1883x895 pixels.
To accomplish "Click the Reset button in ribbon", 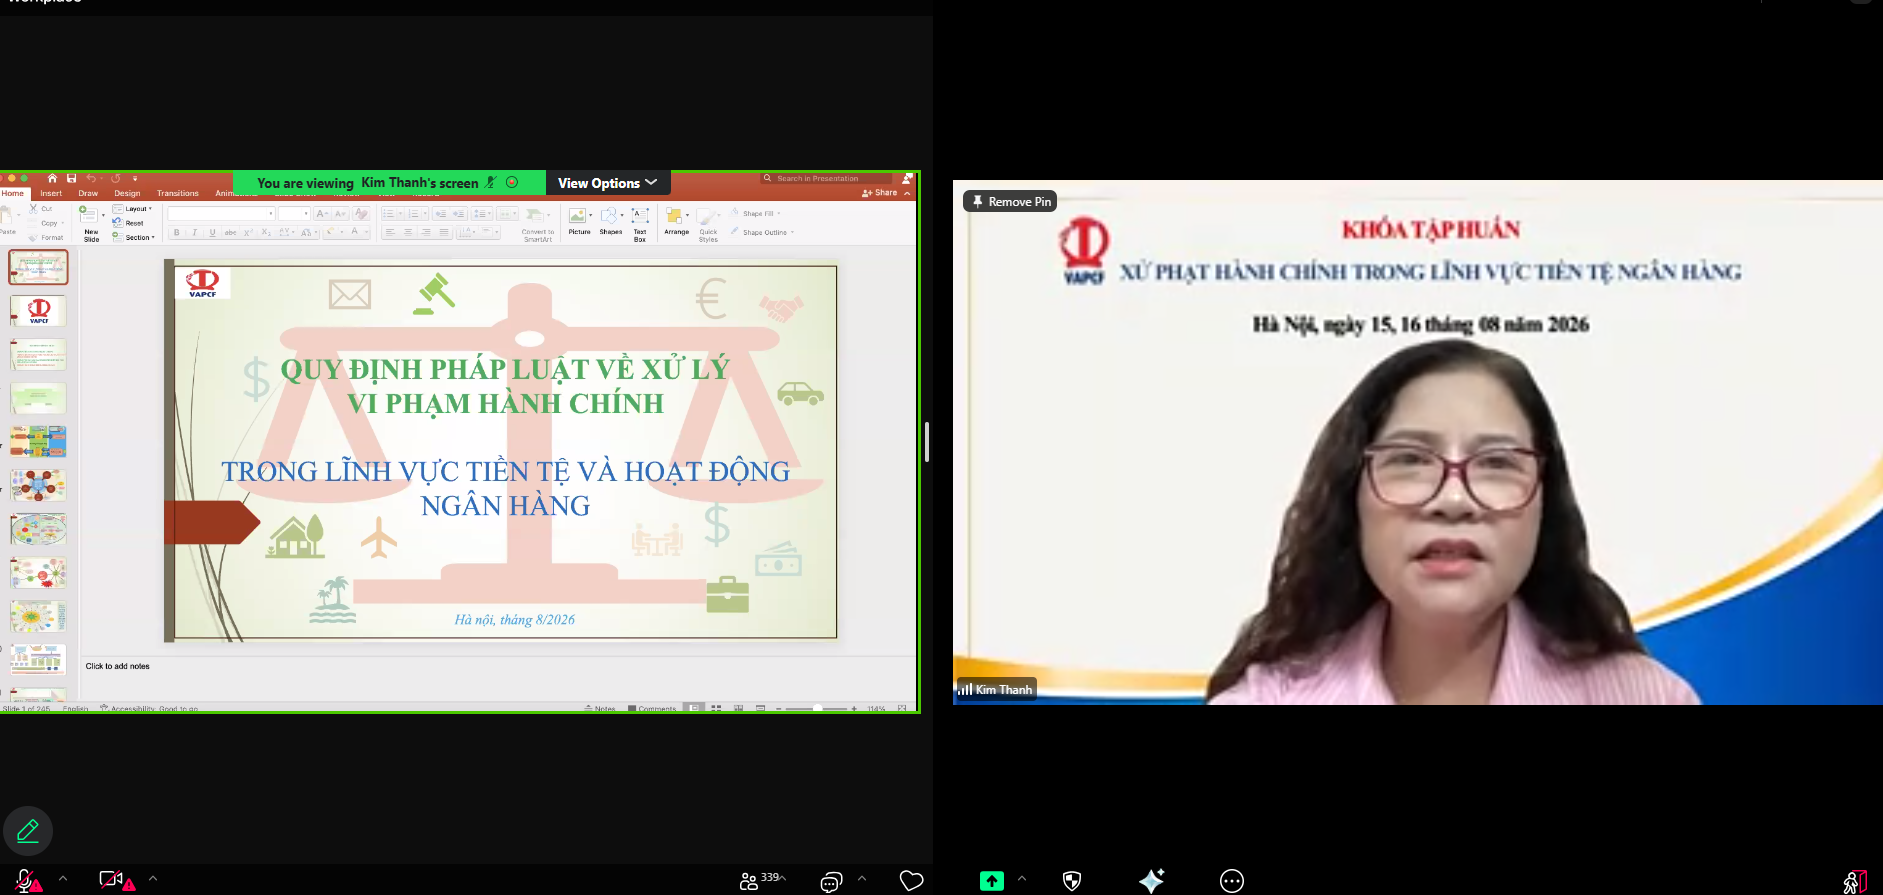I will pyautogui.click(x=129, y=223).
